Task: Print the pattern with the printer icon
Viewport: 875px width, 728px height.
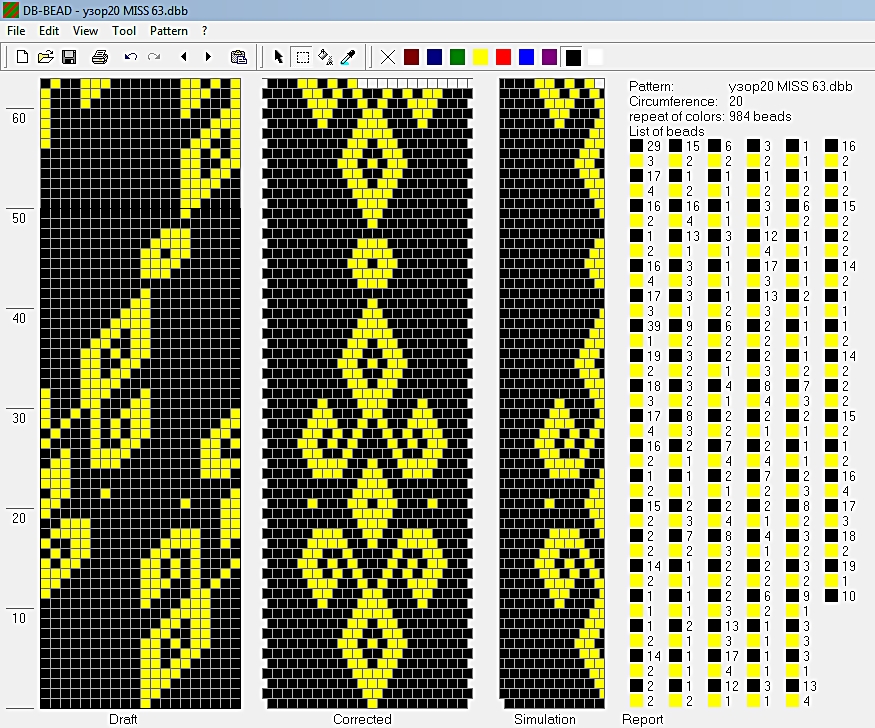Action: pyautogui.click(x=99, y=57)
